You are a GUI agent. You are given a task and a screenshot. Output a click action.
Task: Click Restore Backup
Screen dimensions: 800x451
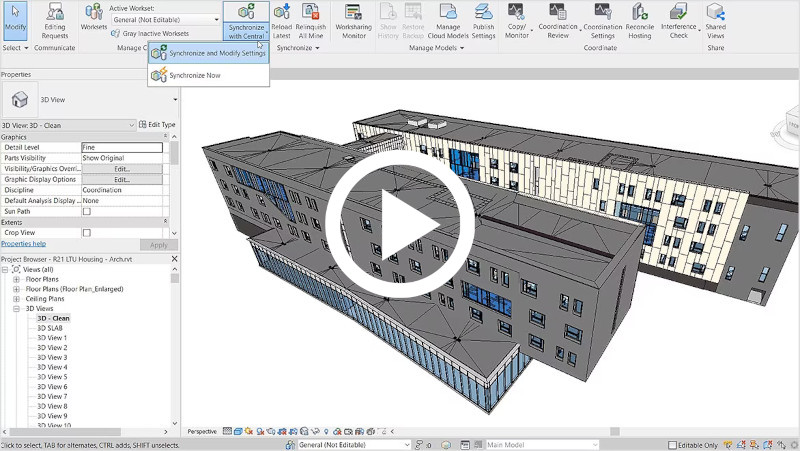[x=413, y=21]
